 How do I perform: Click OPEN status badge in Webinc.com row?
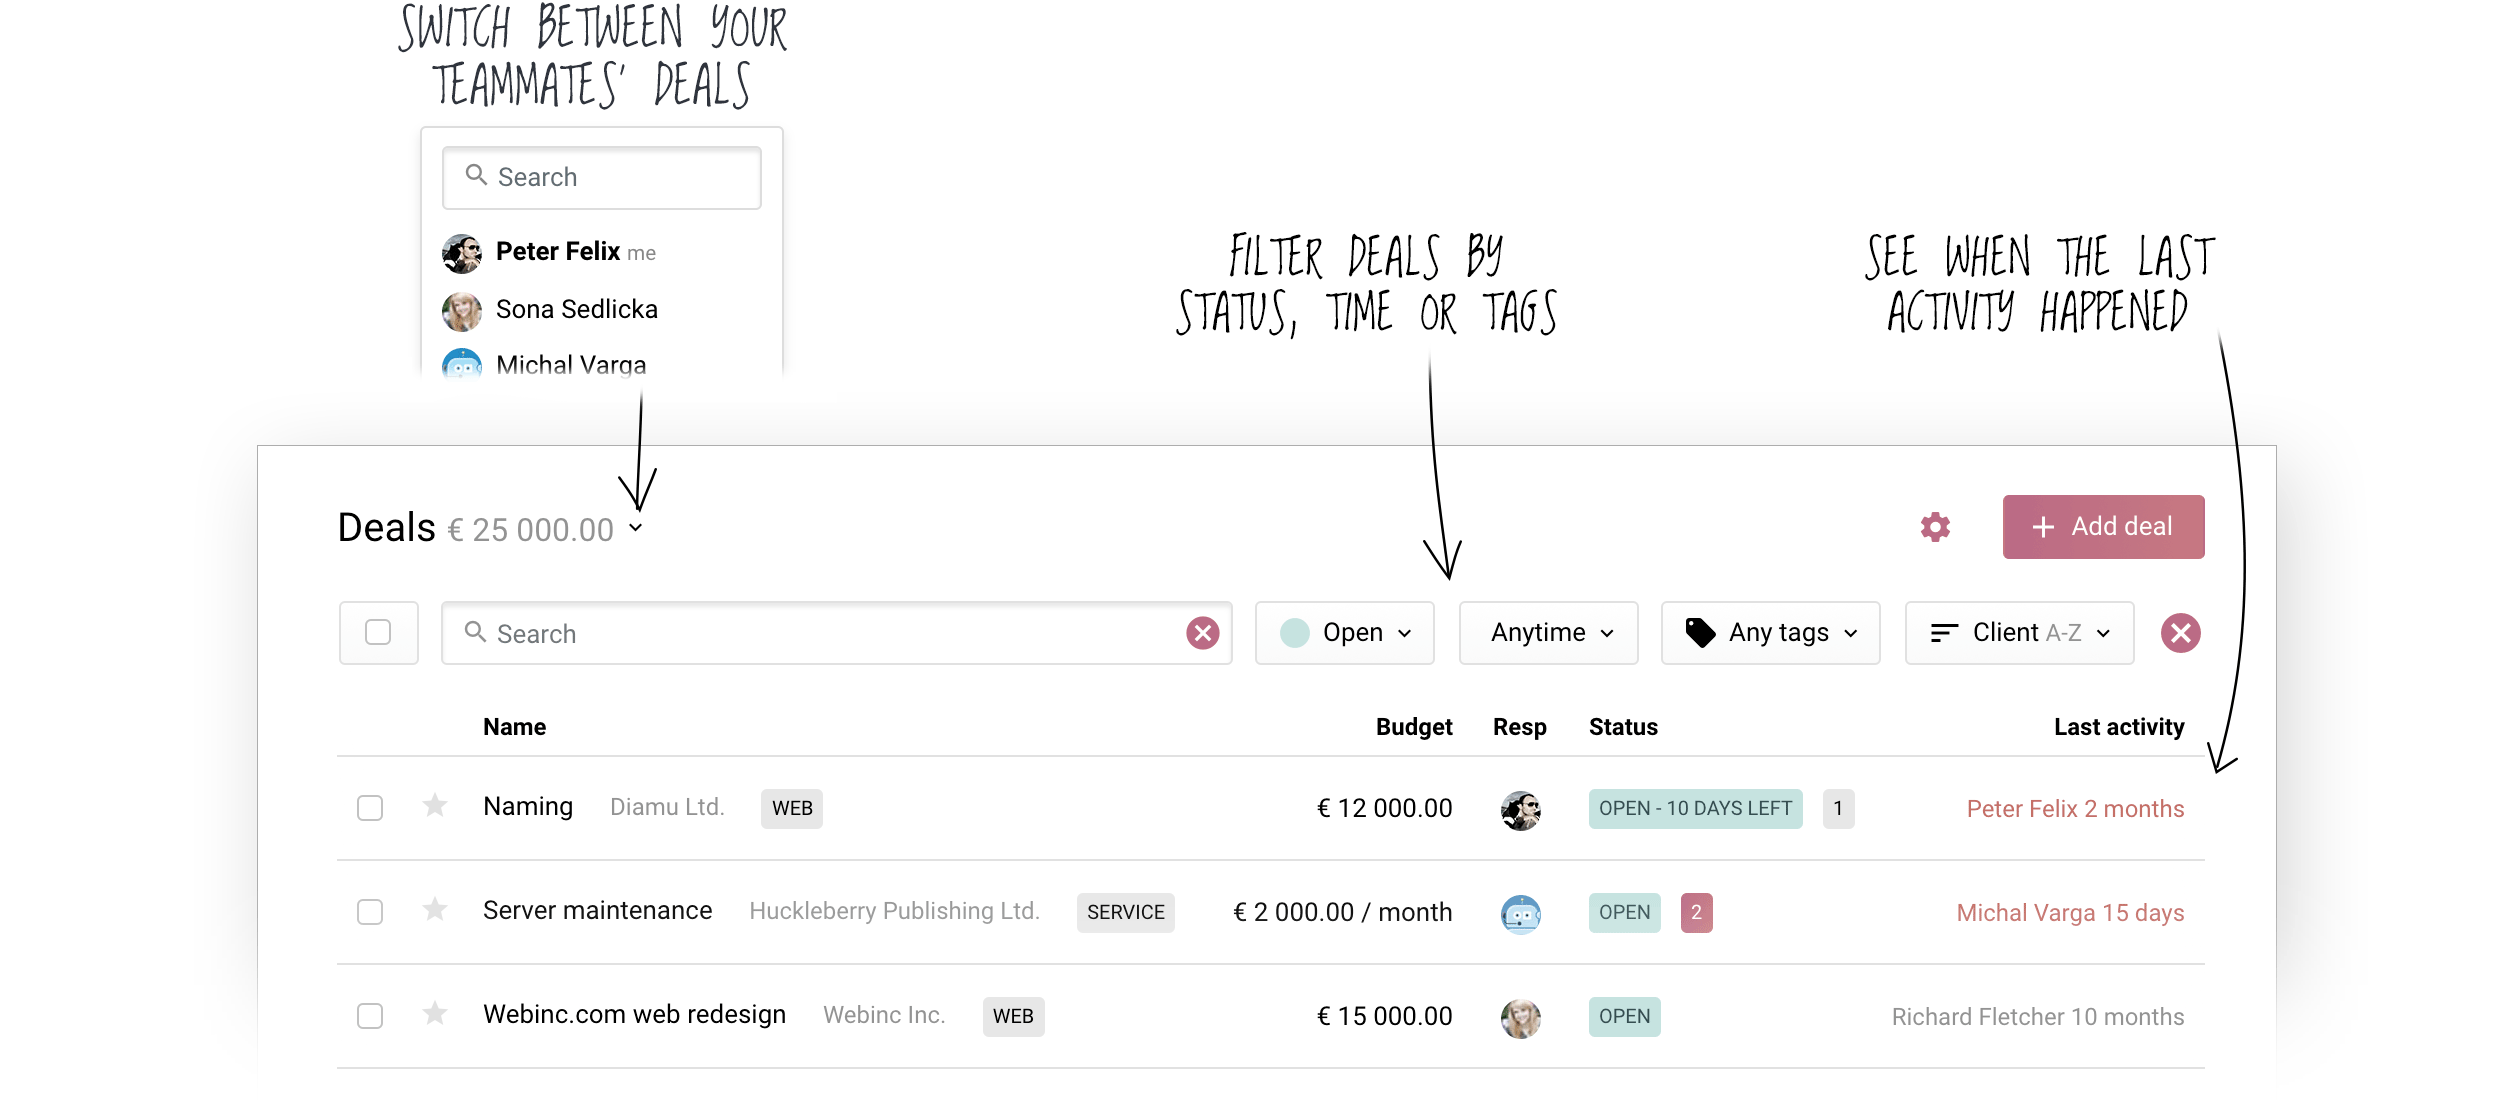click(x=1625, y=1017)
